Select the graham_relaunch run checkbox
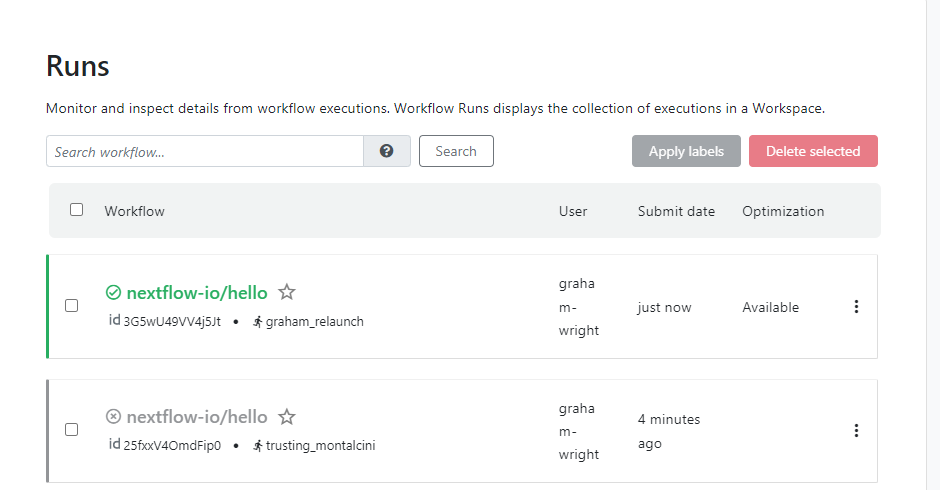This screenshot has width=940, height=490. [71, 306]
